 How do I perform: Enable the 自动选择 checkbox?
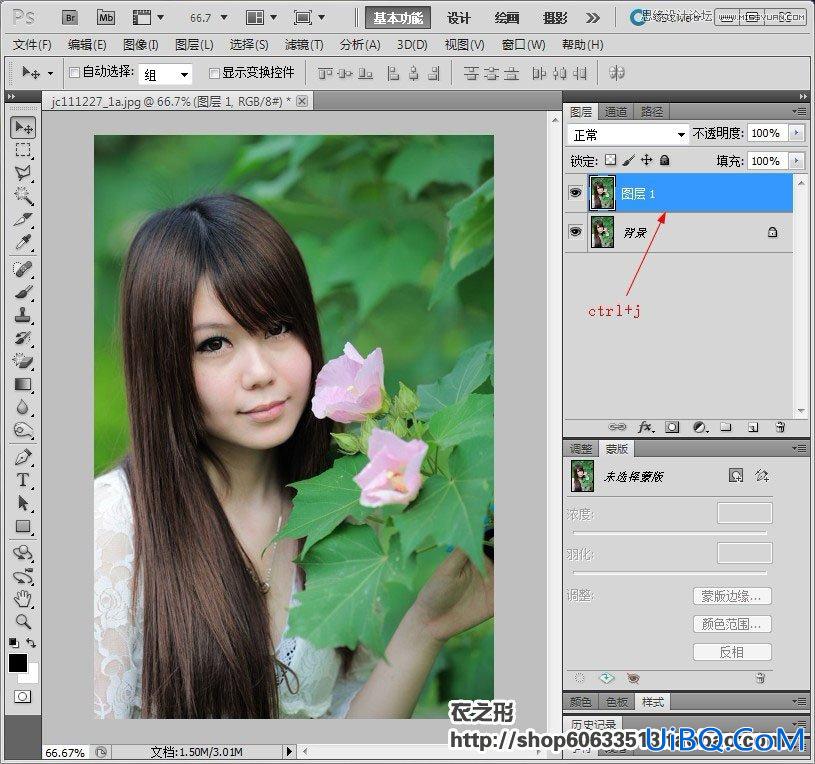74,73
